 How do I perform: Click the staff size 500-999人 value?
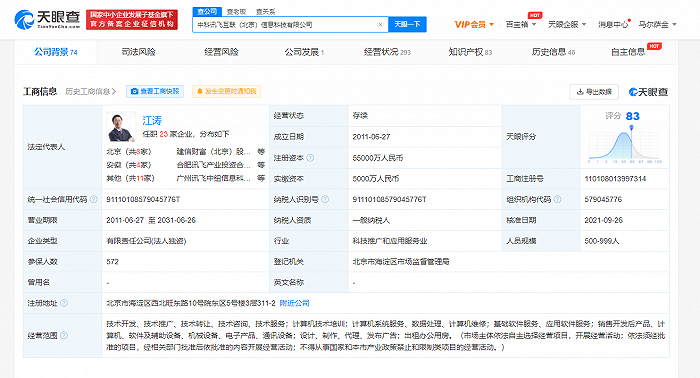[x=602, y=241]
